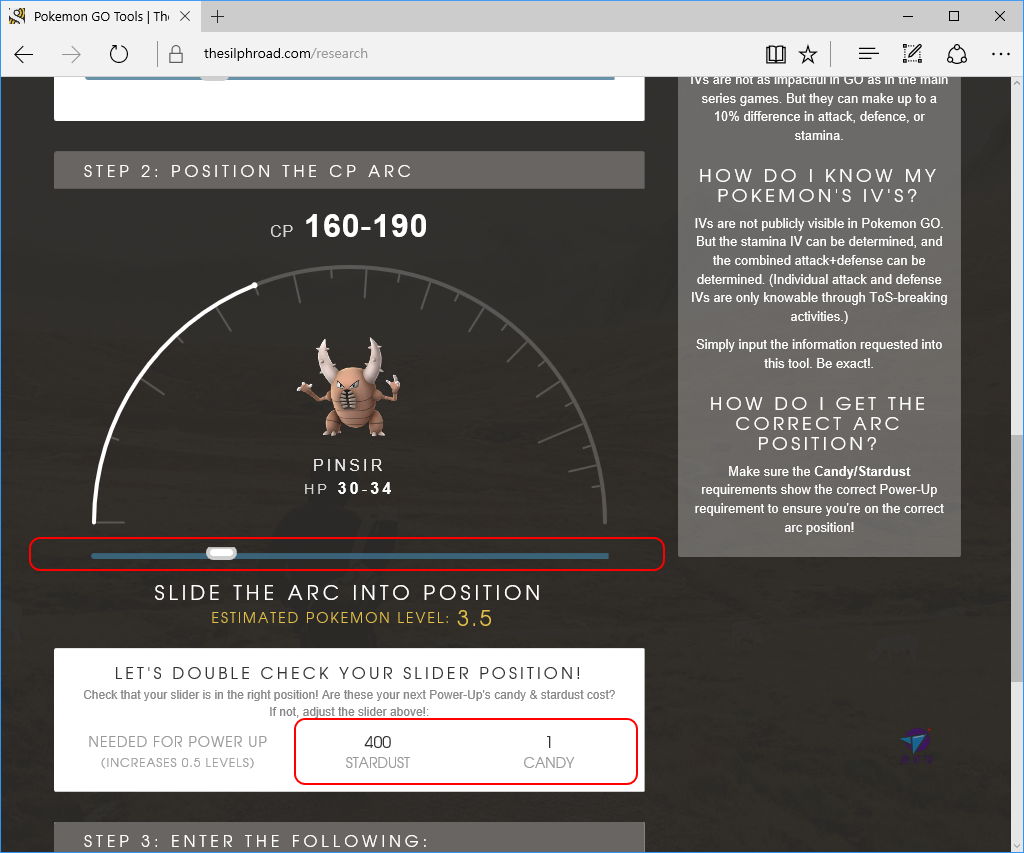Click the Pinsir pokemon image
Viewport: 1024px width, 853px height.
point(349,387)
